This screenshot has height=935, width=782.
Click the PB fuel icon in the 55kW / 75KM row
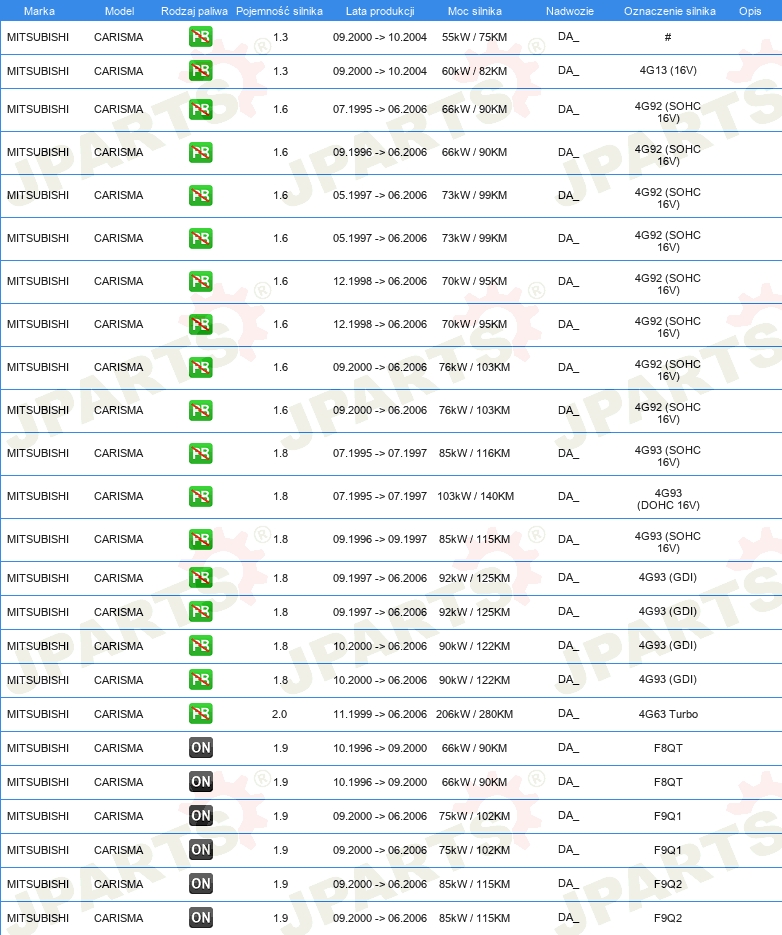click(x=200, y=37)
